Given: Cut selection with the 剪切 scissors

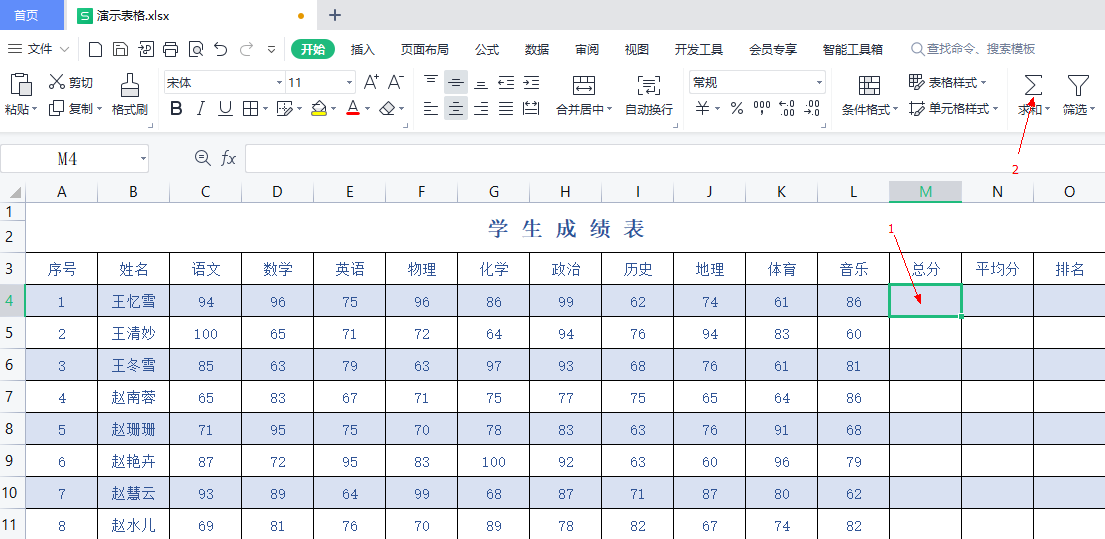Looking at the screenshot, I should (x=70, y=82).
